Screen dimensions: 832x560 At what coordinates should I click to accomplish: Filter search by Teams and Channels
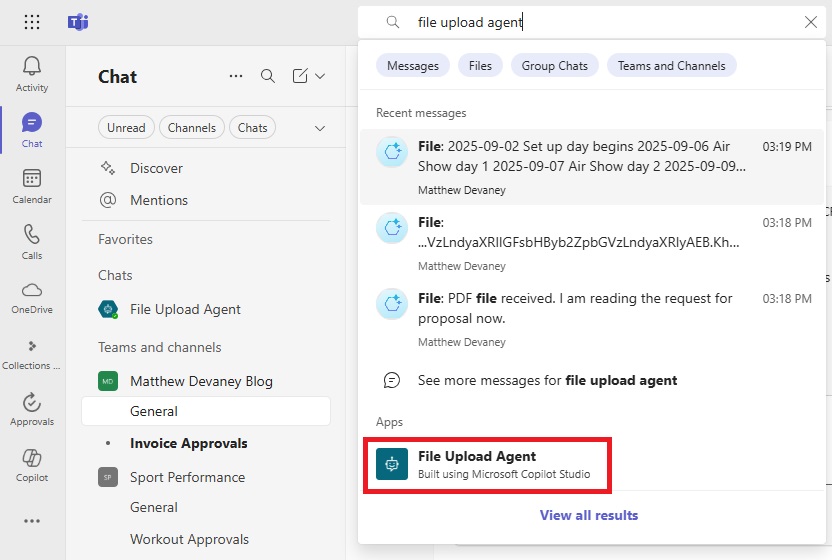(671, 65)
